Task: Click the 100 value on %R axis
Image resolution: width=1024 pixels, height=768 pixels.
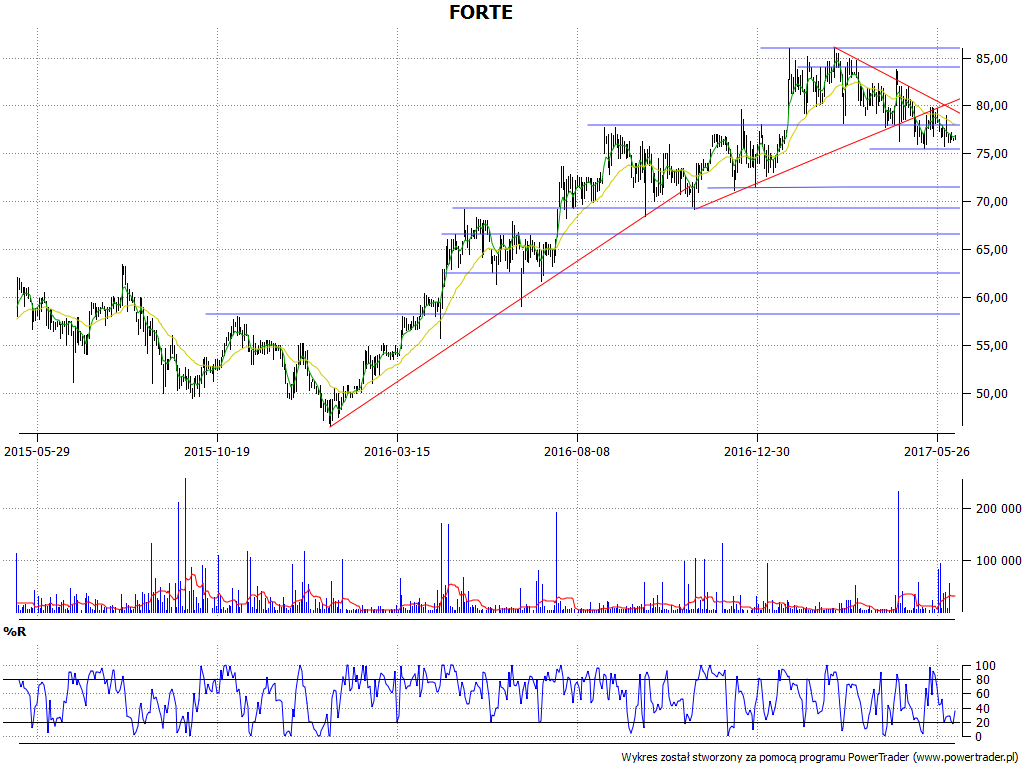Action: (985, 666)
